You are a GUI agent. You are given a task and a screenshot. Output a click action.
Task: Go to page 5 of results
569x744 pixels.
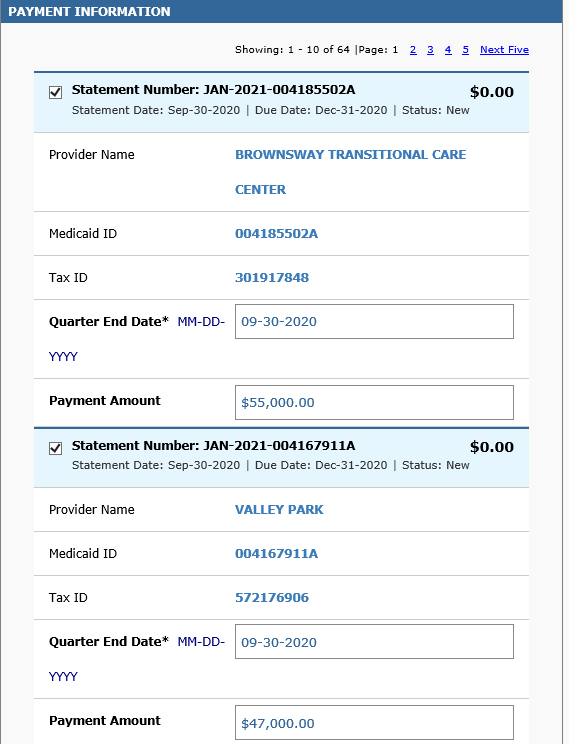[465, 50]
